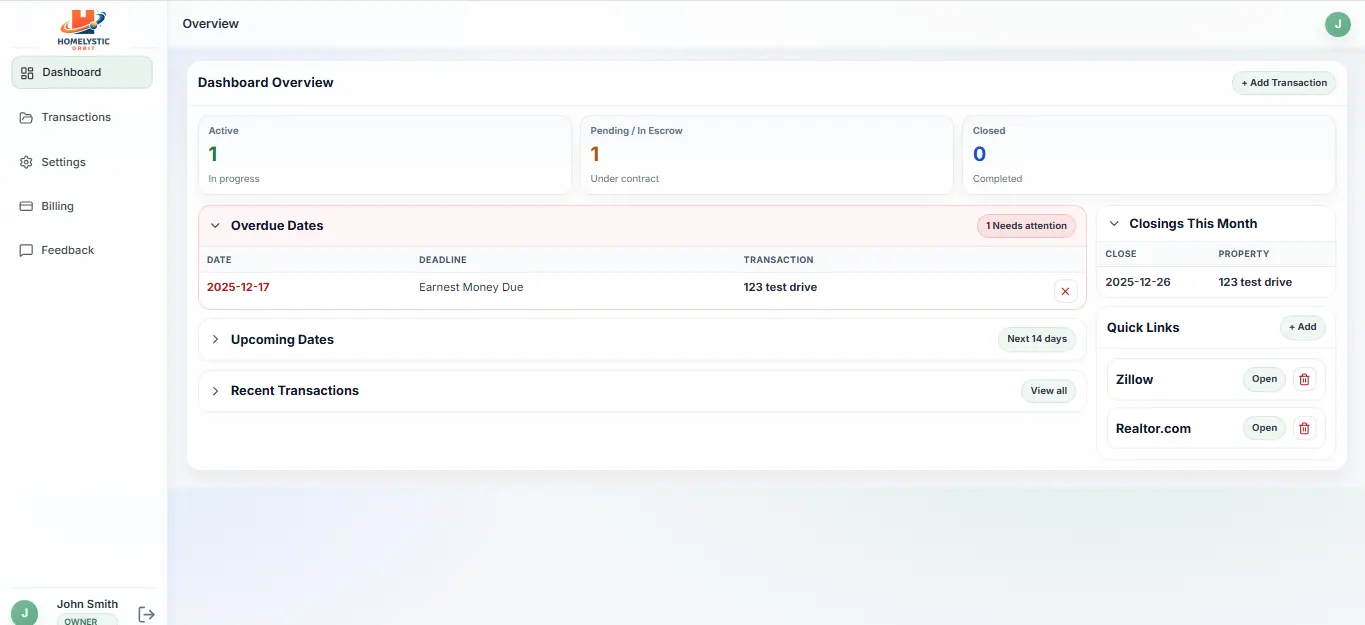
Task: Expand the Recent Transactions section
Action: [215, 390]
